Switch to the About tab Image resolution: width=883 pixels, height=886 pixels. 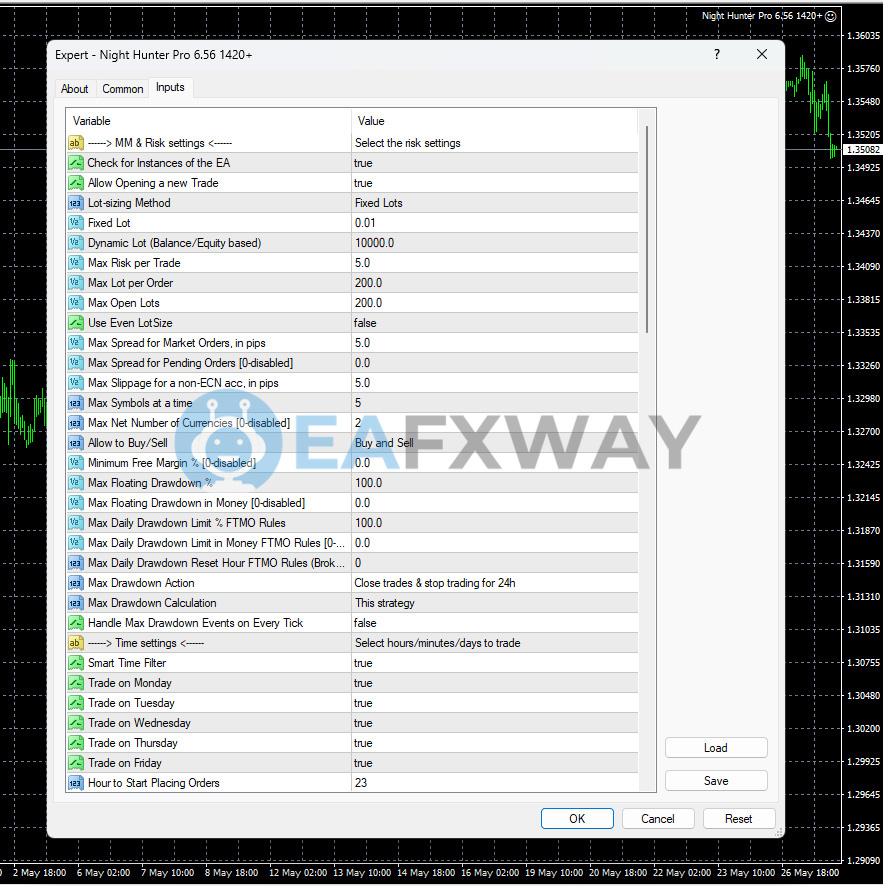(x=75, y=89)
